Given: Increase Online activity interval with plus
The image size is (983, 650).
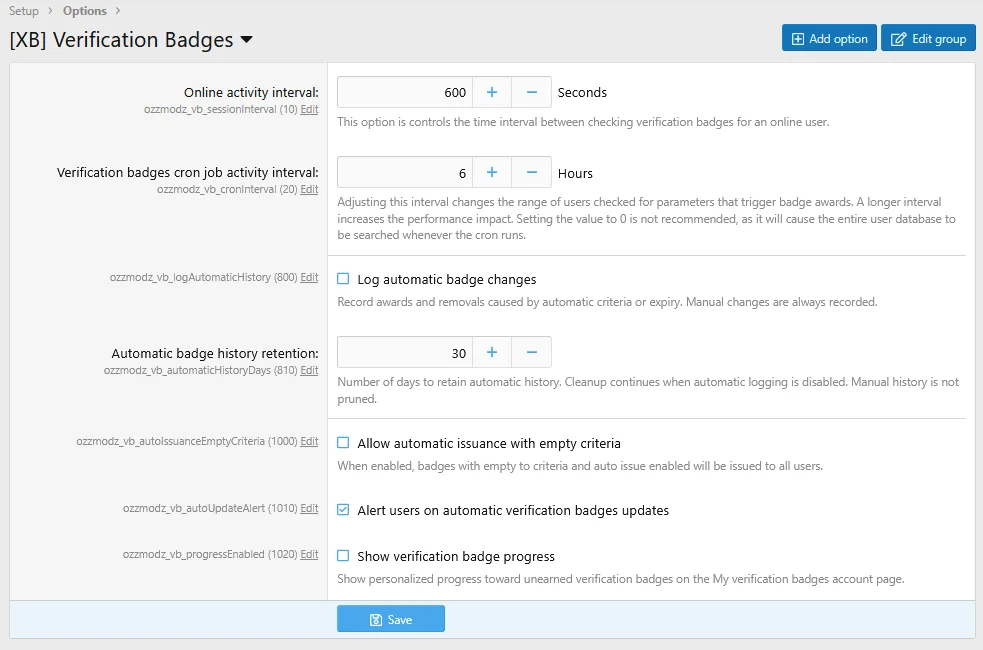Looking at the screenshot, I should (492, 92).
